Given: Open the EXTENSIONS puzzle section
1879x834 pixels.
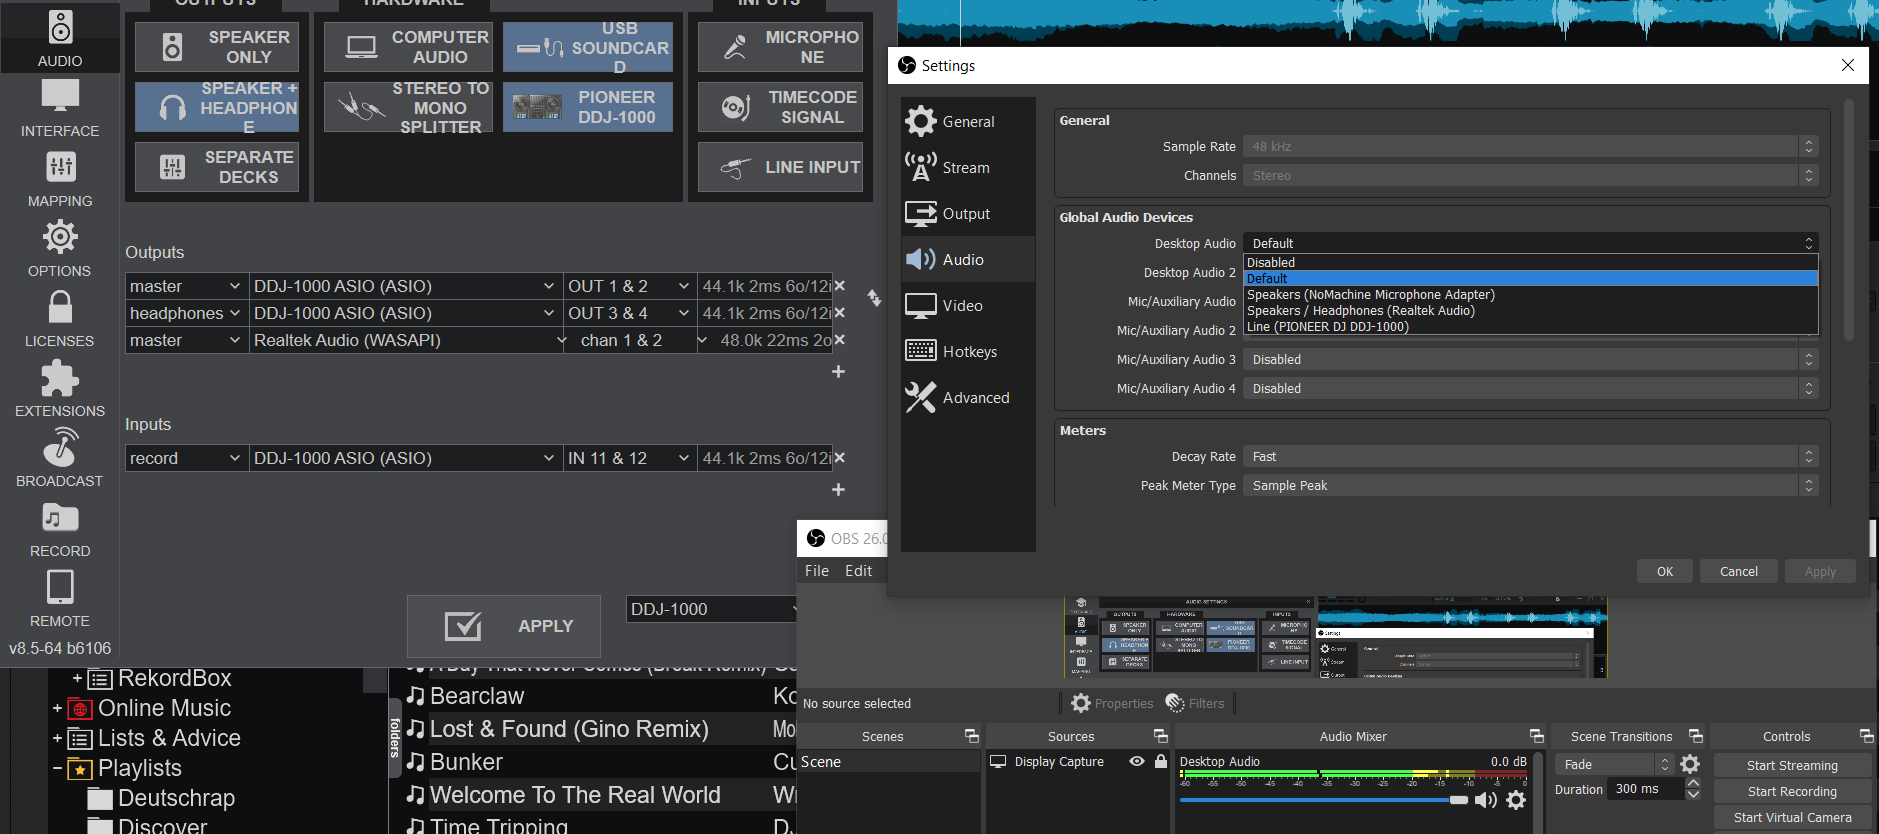Looking at the screenshot, I should [60, 388].
